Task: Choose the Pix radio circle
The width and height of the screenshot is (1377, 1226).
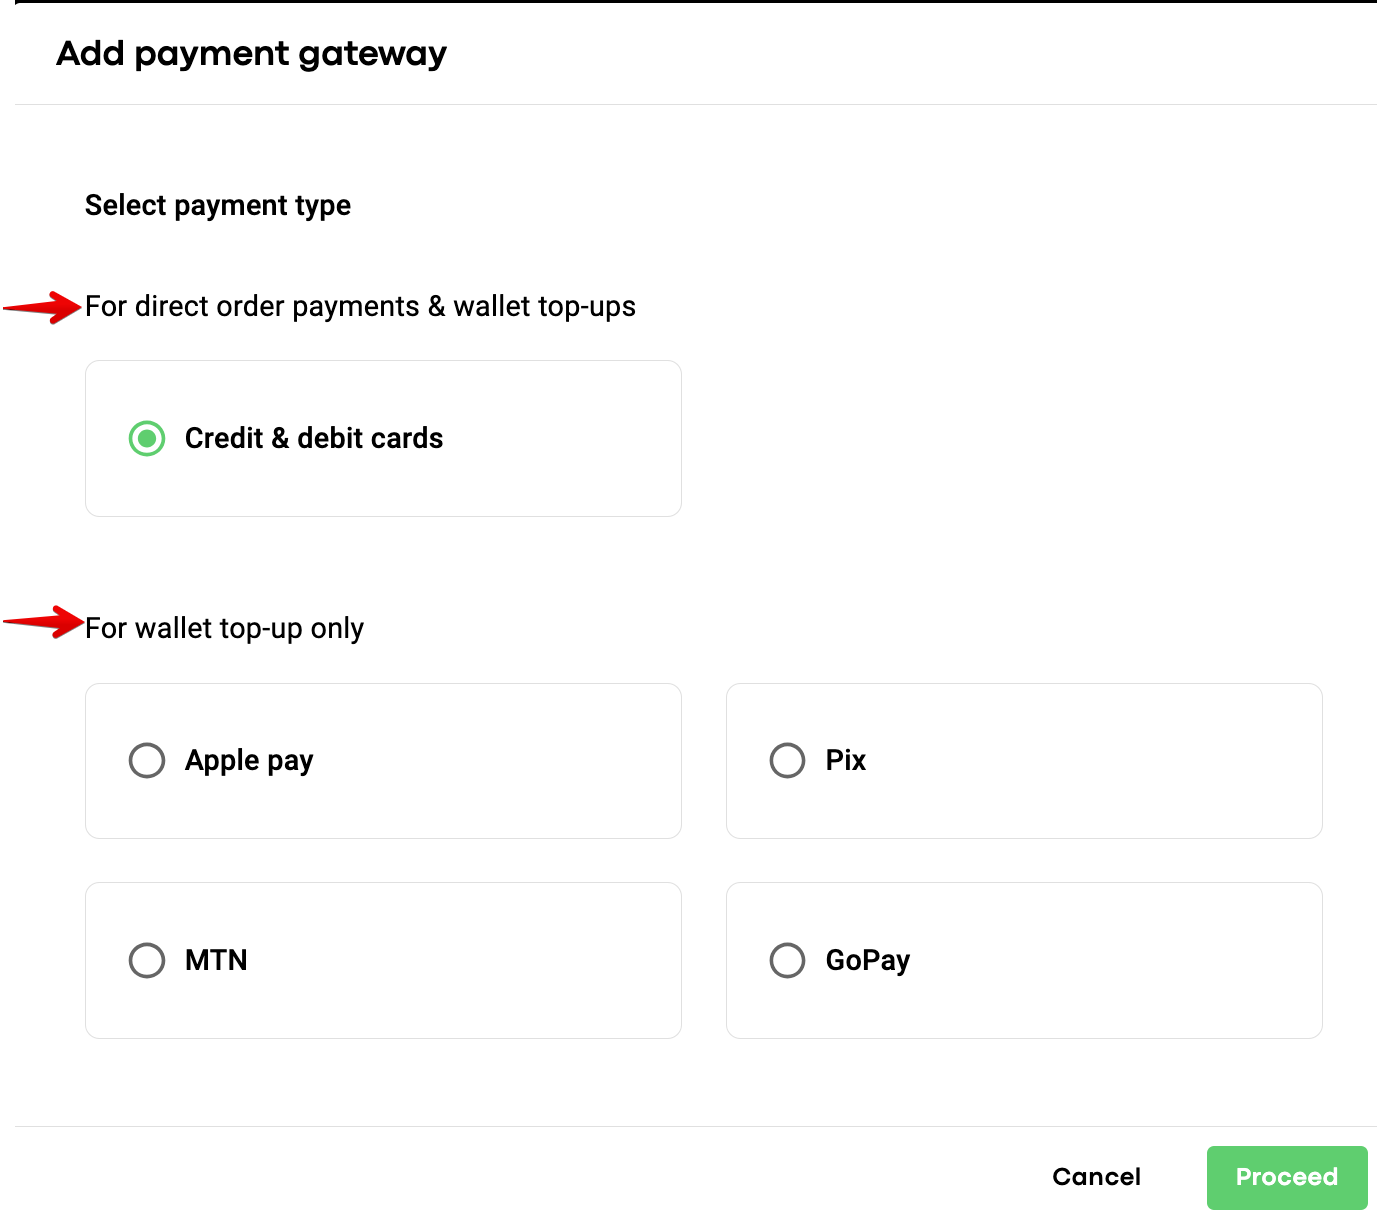Action: (787, 760)
